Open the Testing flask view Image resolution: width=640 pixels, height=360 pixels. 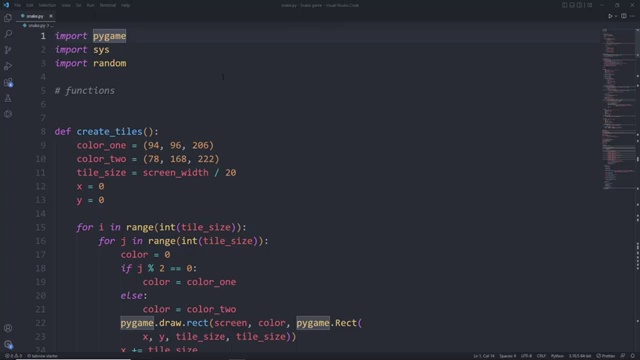tap(8, 98)
